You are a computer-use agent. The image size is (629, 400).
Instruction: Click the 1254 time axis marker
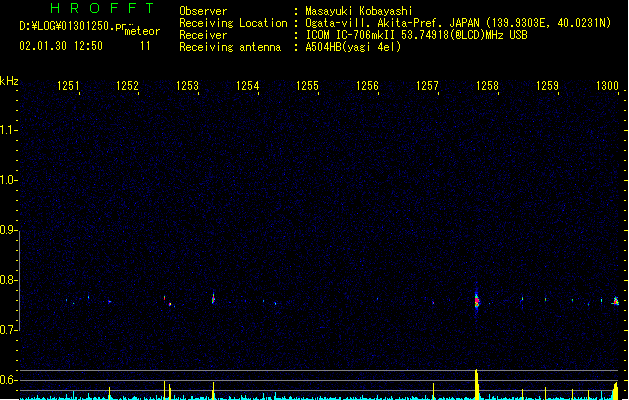pos(248,86)
